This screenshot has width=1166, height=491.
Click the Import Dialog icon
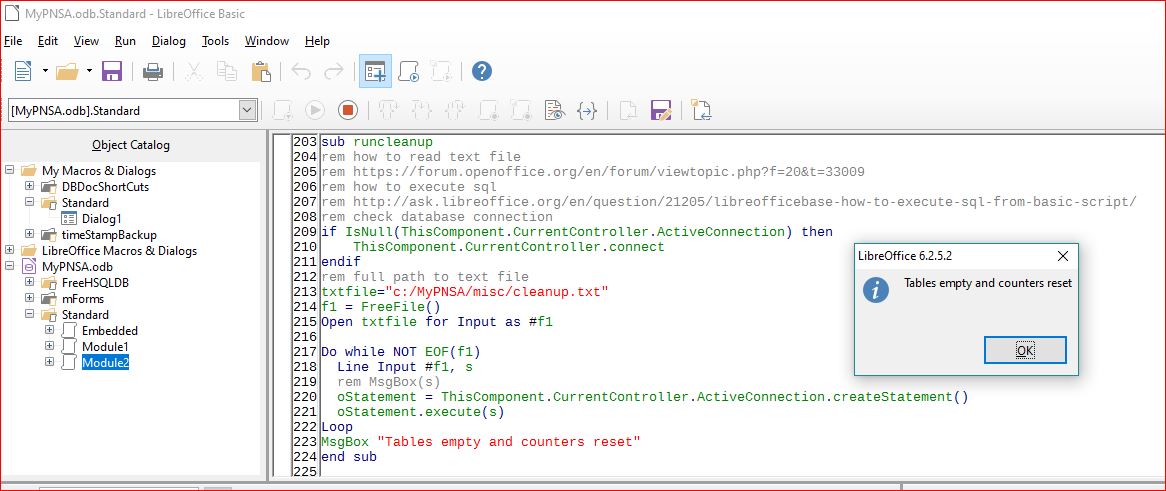coord(701,110)
